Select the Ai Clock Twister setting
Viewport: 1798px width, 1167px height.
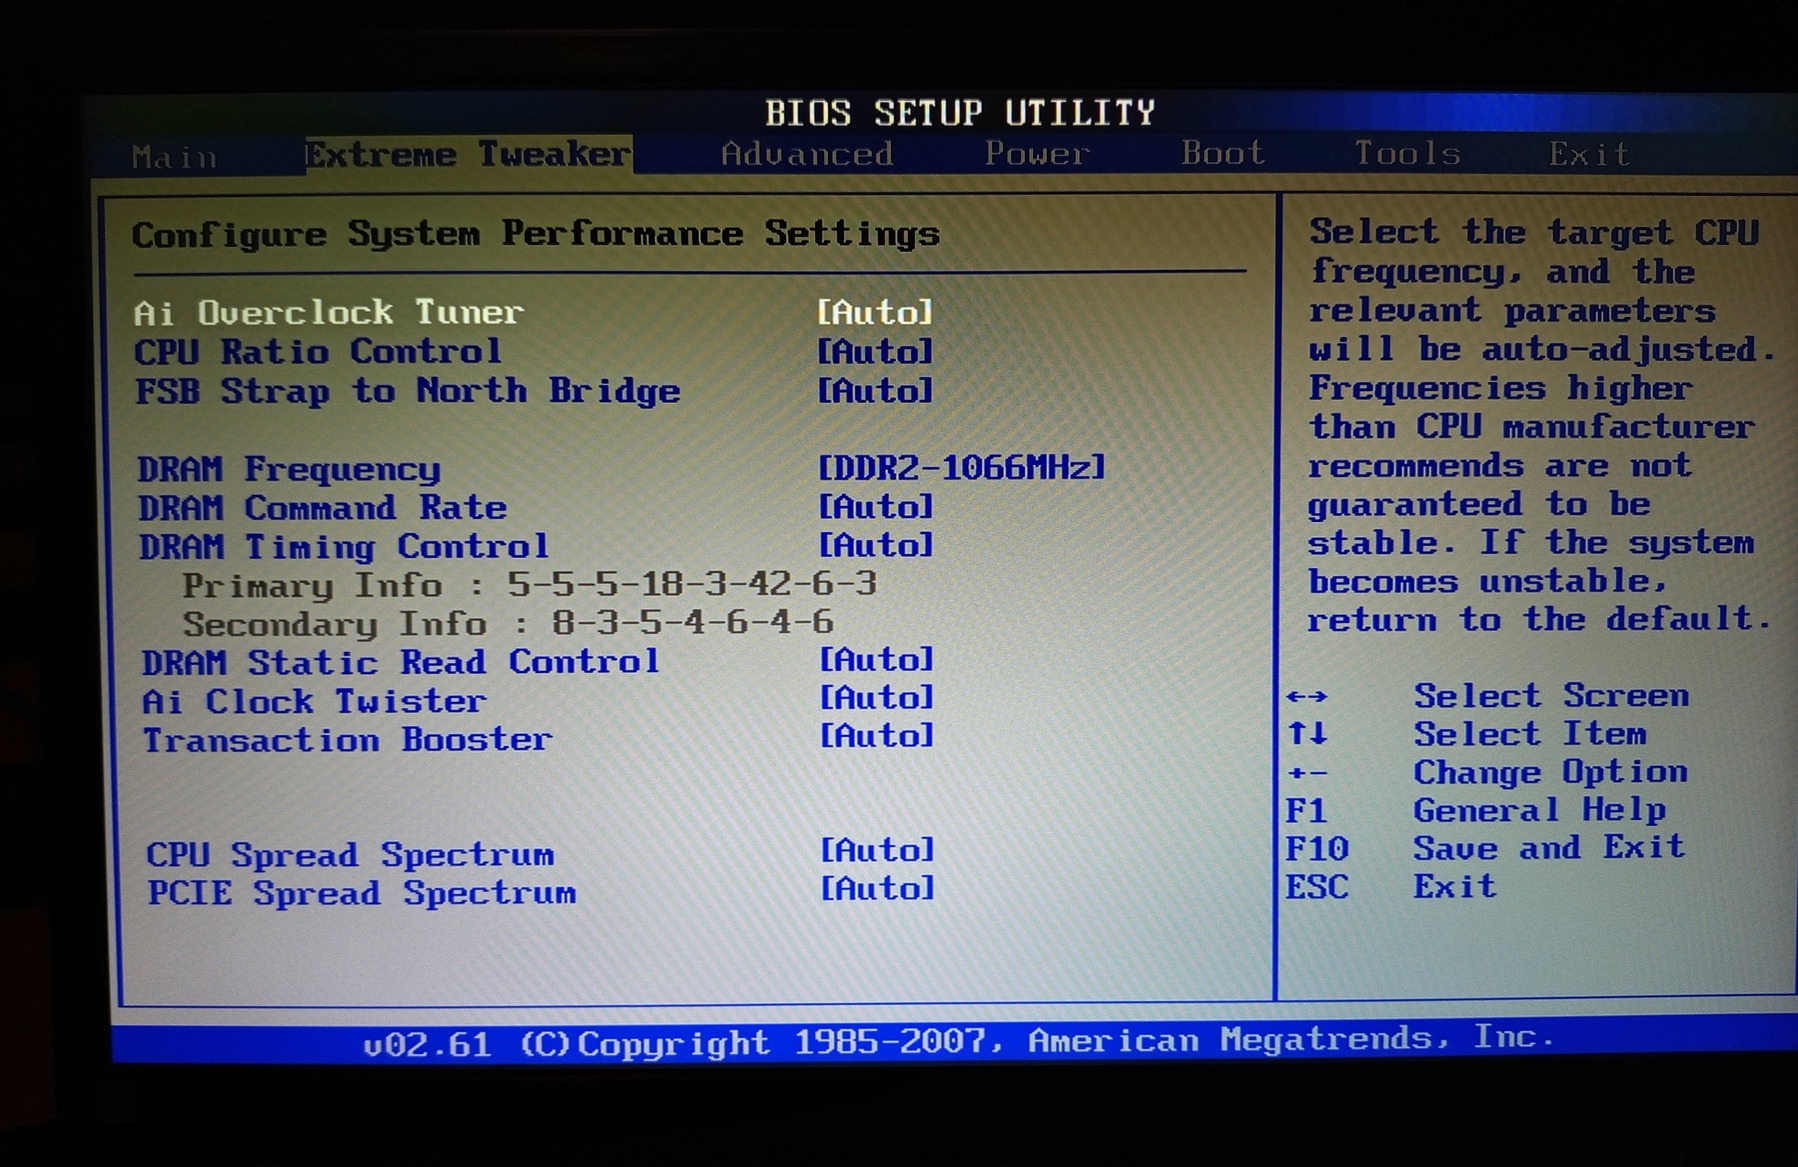314,701
